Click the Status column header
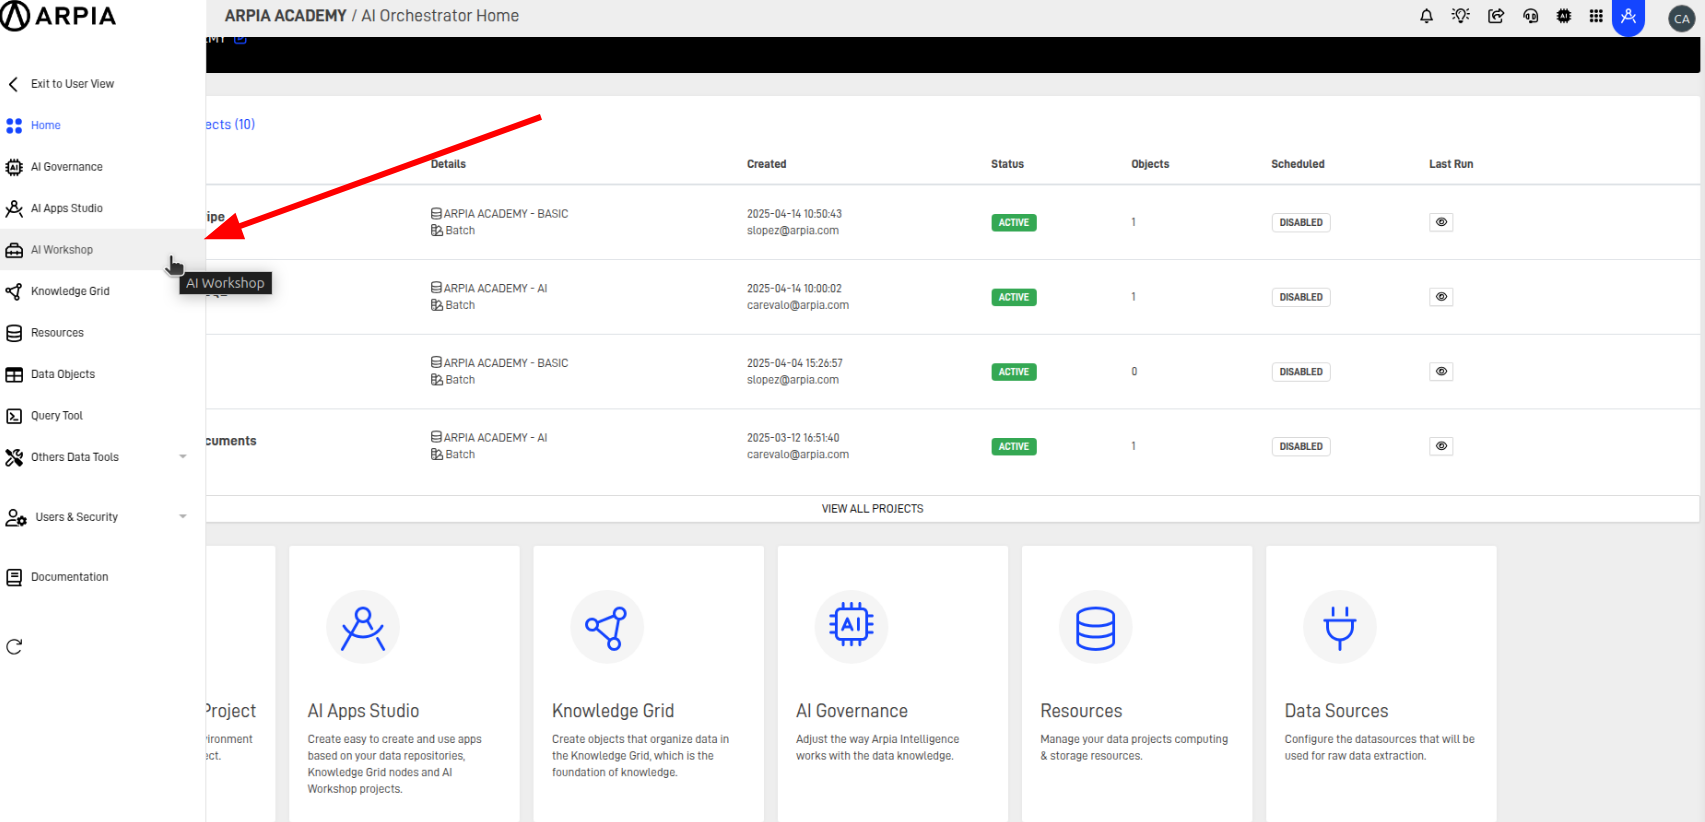Viewport: 1705px width, 822px height. point(1007,164)
